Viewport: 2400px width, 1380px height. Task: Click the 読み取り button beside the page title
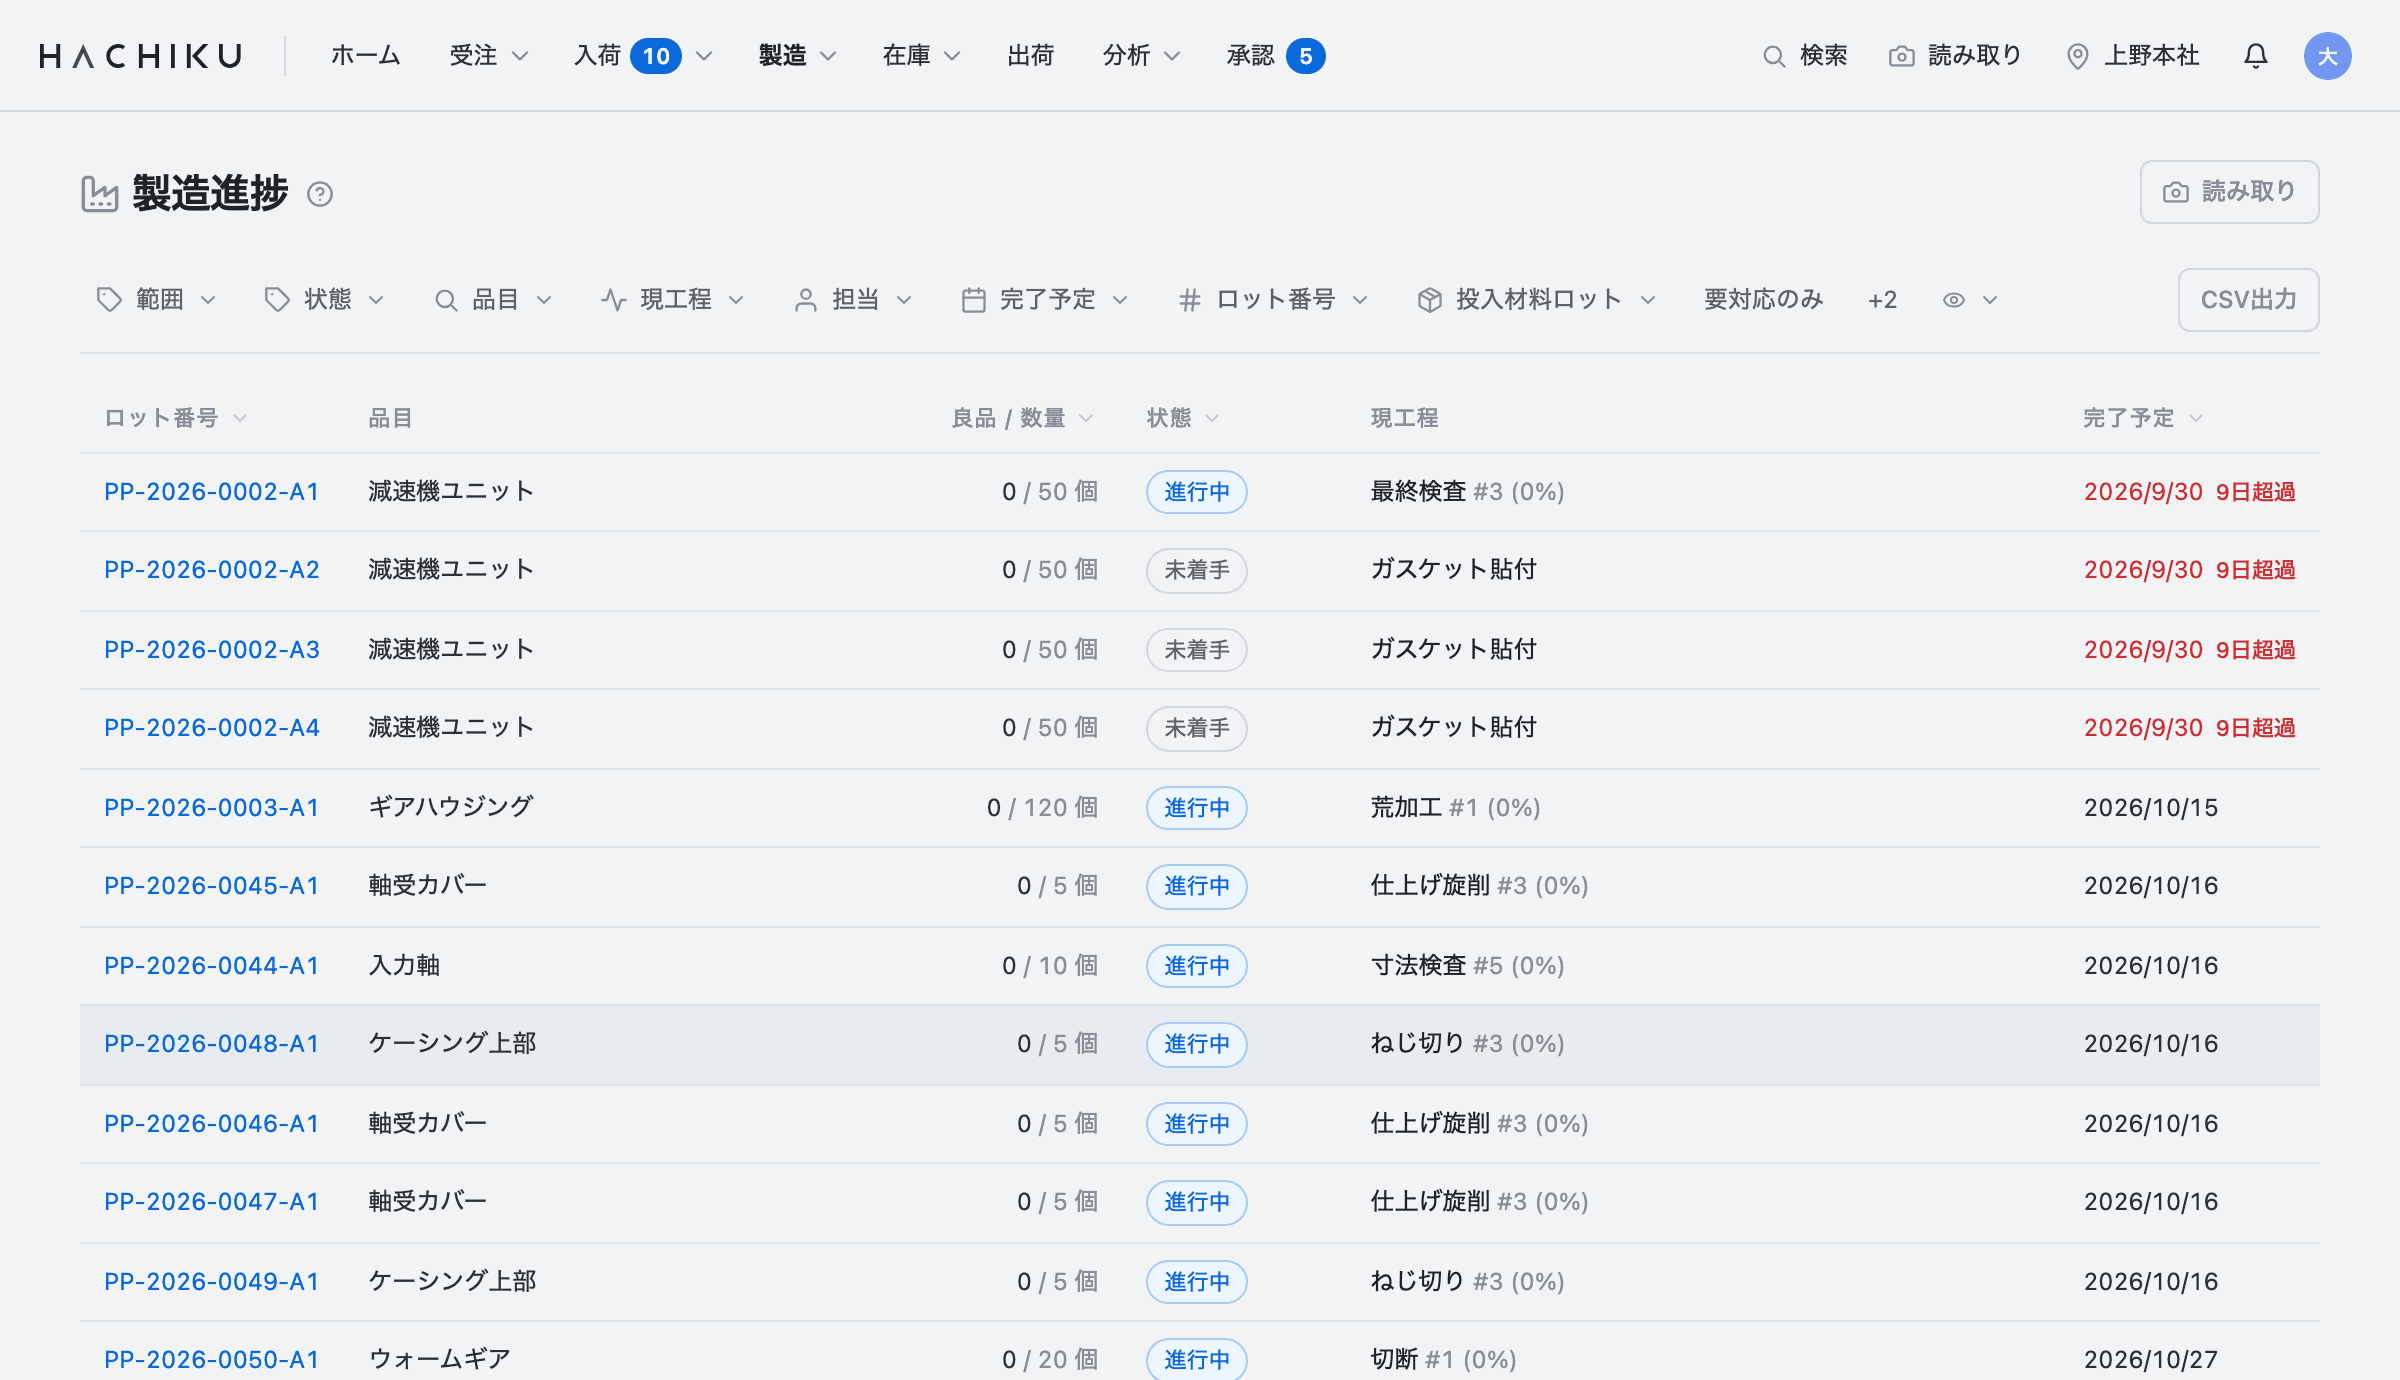click(2229, 192)
